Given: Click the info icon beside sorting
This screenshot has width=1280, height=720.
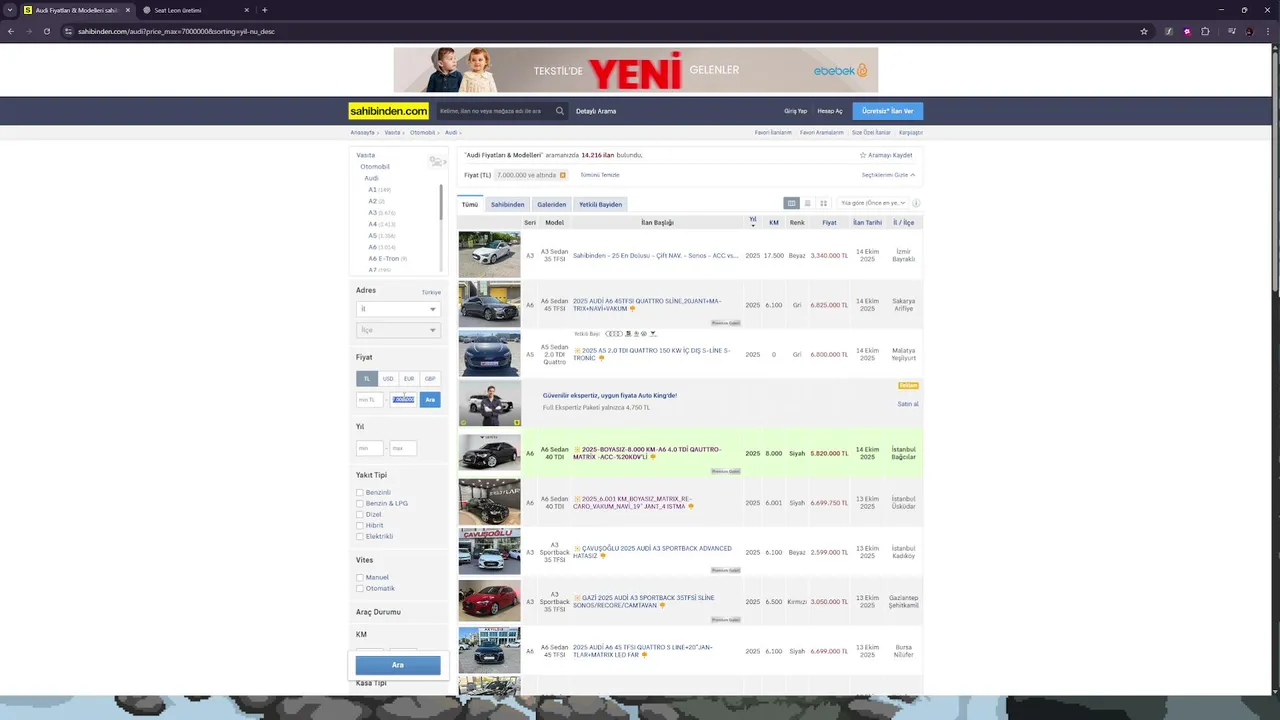Looking at the screenshot, I should click(x=916, y=203).
